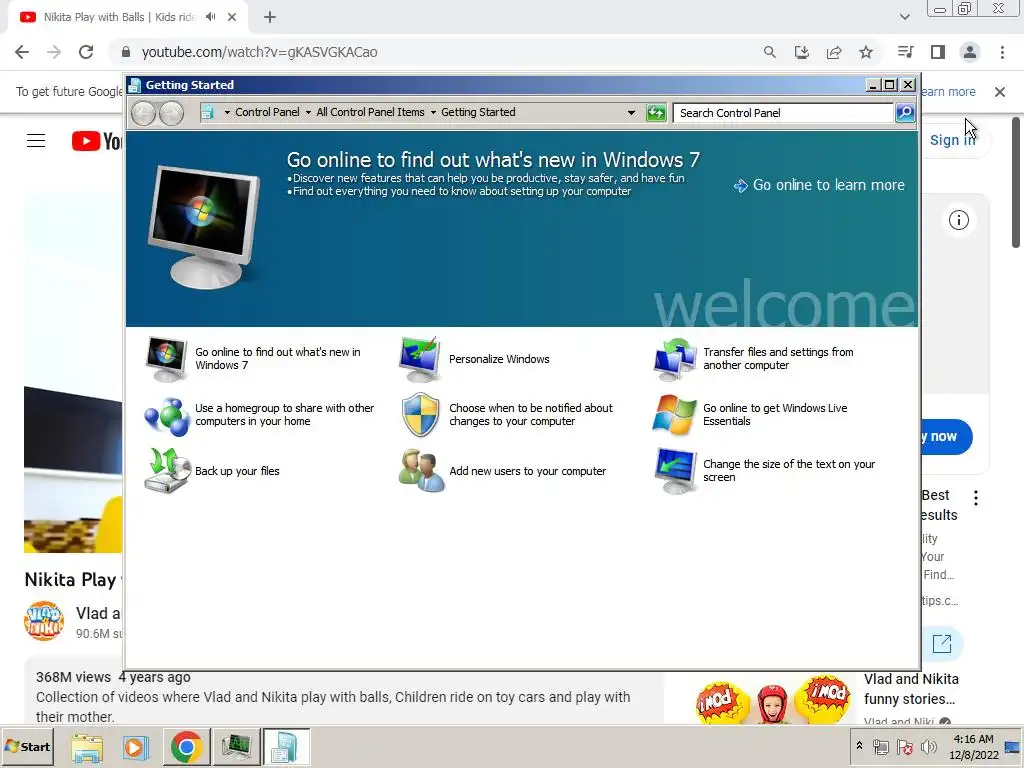The image size is (1024, 768).
Task: Open 'Go online to find out what's new' item icon
Action: (167, 359)
